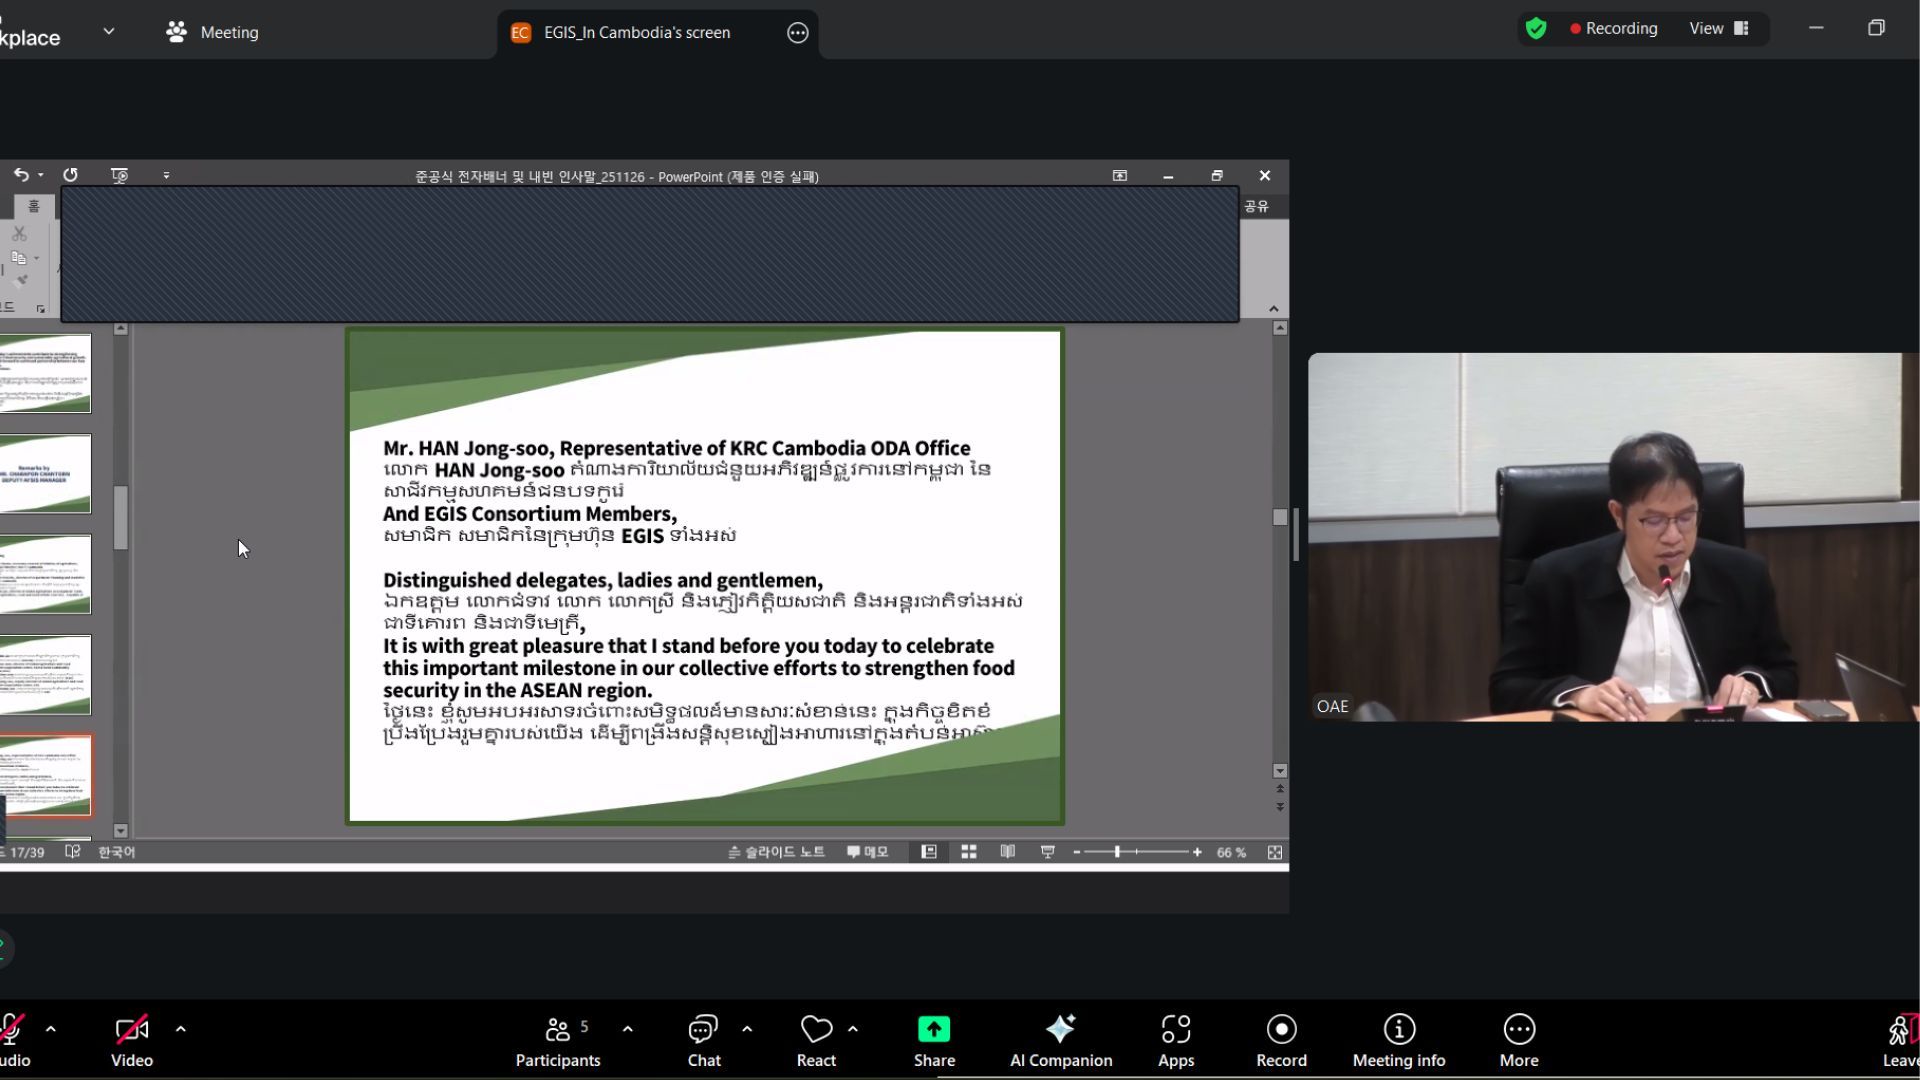Select EGIS_In Cambodia's screen tab
1920x1080 pixels.
(636, 32)
